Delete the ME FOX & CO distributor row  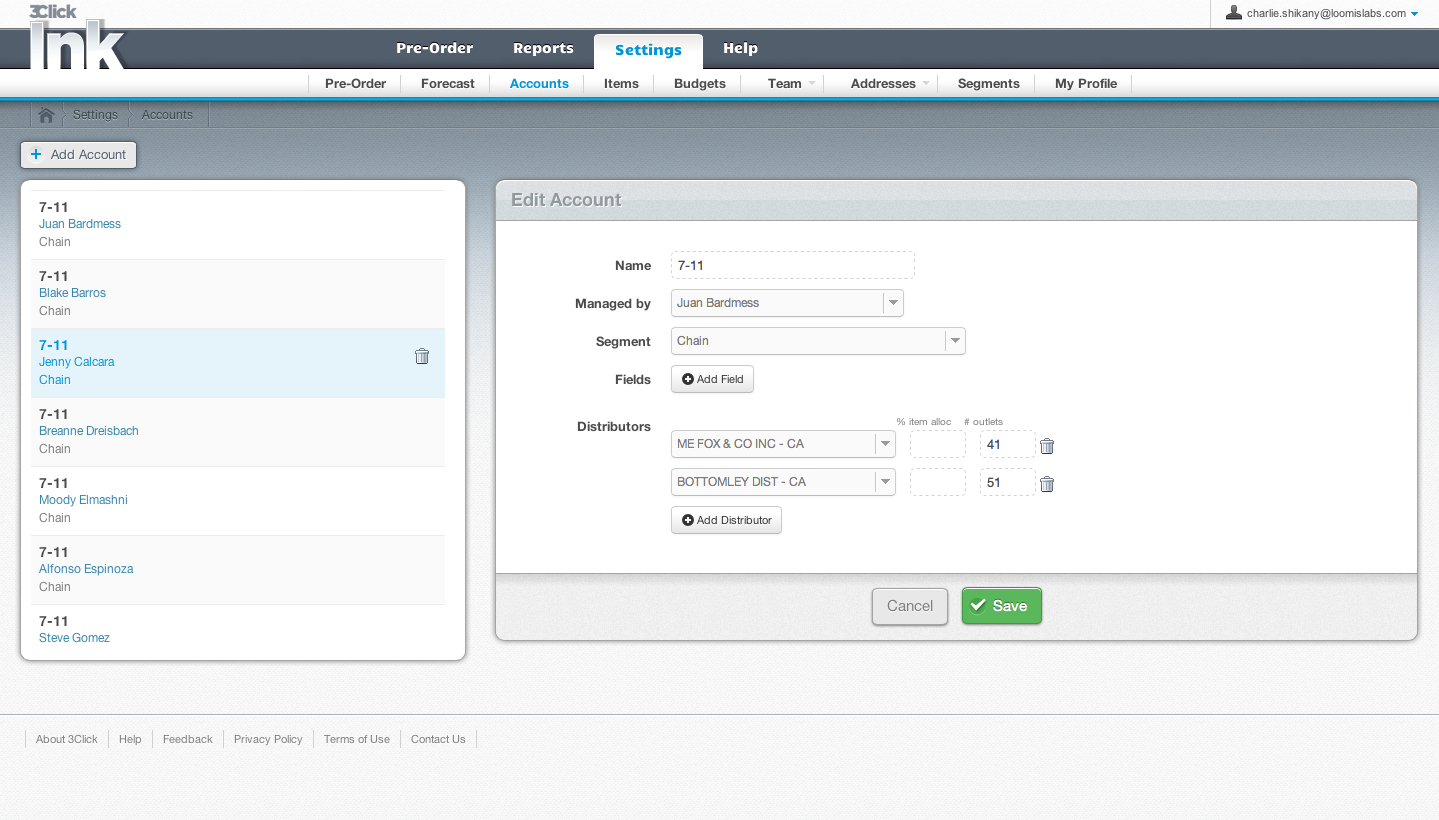pos(1047,446)
